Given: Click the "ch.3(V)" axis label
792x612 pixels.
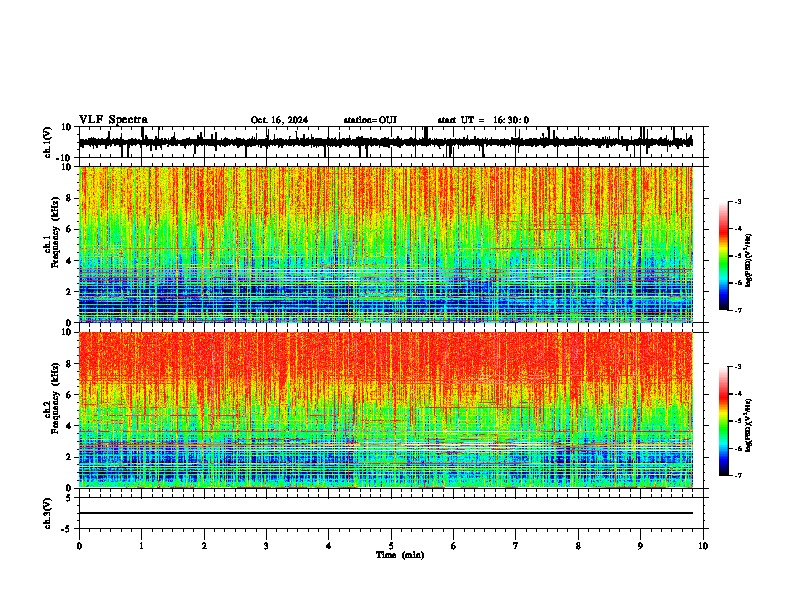Looking at the screenshot, I should click(x=48, y=513).
